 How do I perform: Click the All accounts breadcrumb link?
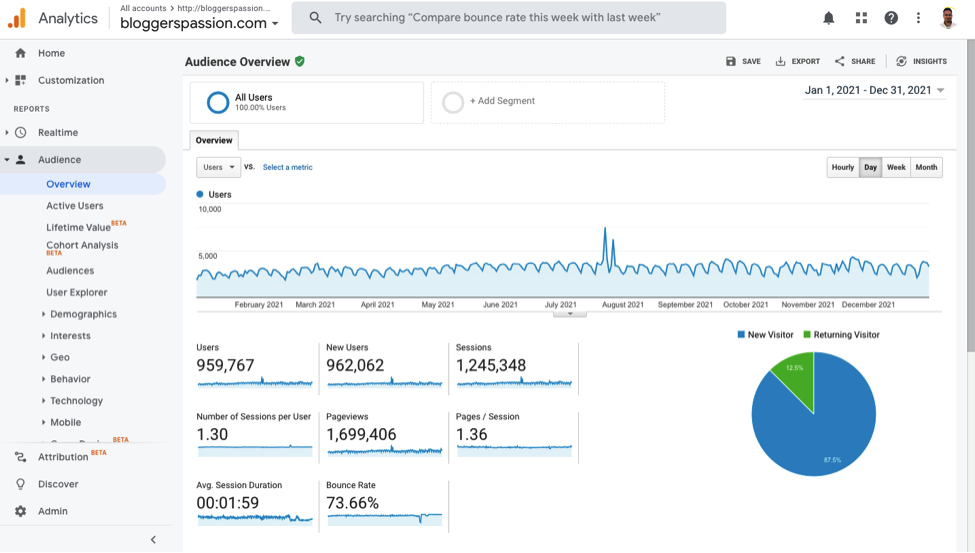click(x=143, y=8)
